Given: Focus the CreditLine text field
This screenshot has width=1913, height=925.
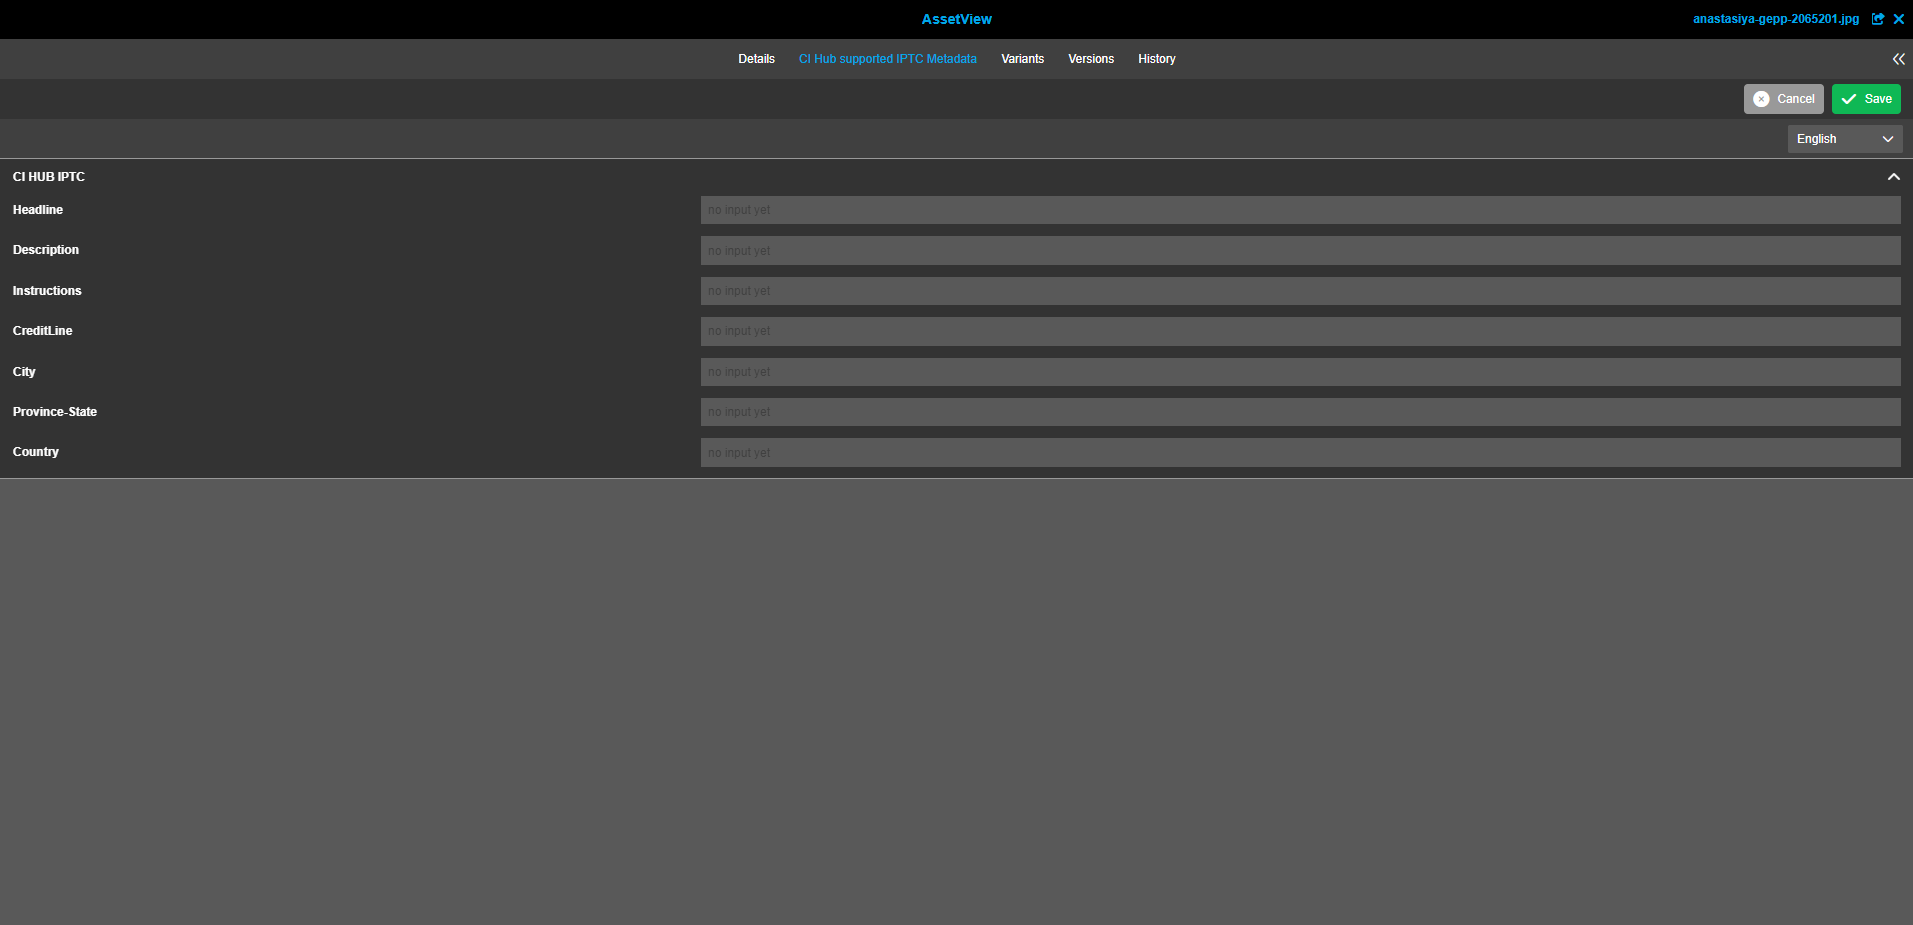Looking at the screenshot, I should [1300, 331].
